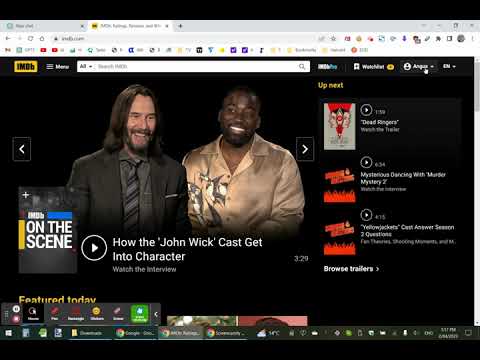The width and height of the screenshot is (480, 360).
Task: Select the recorder Rectangle tool
Action: 76,314
